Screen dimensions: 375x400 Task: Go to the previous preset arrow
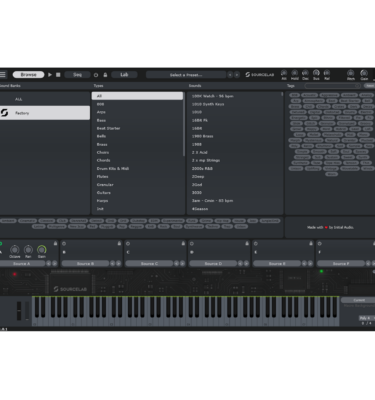(230, 75)
